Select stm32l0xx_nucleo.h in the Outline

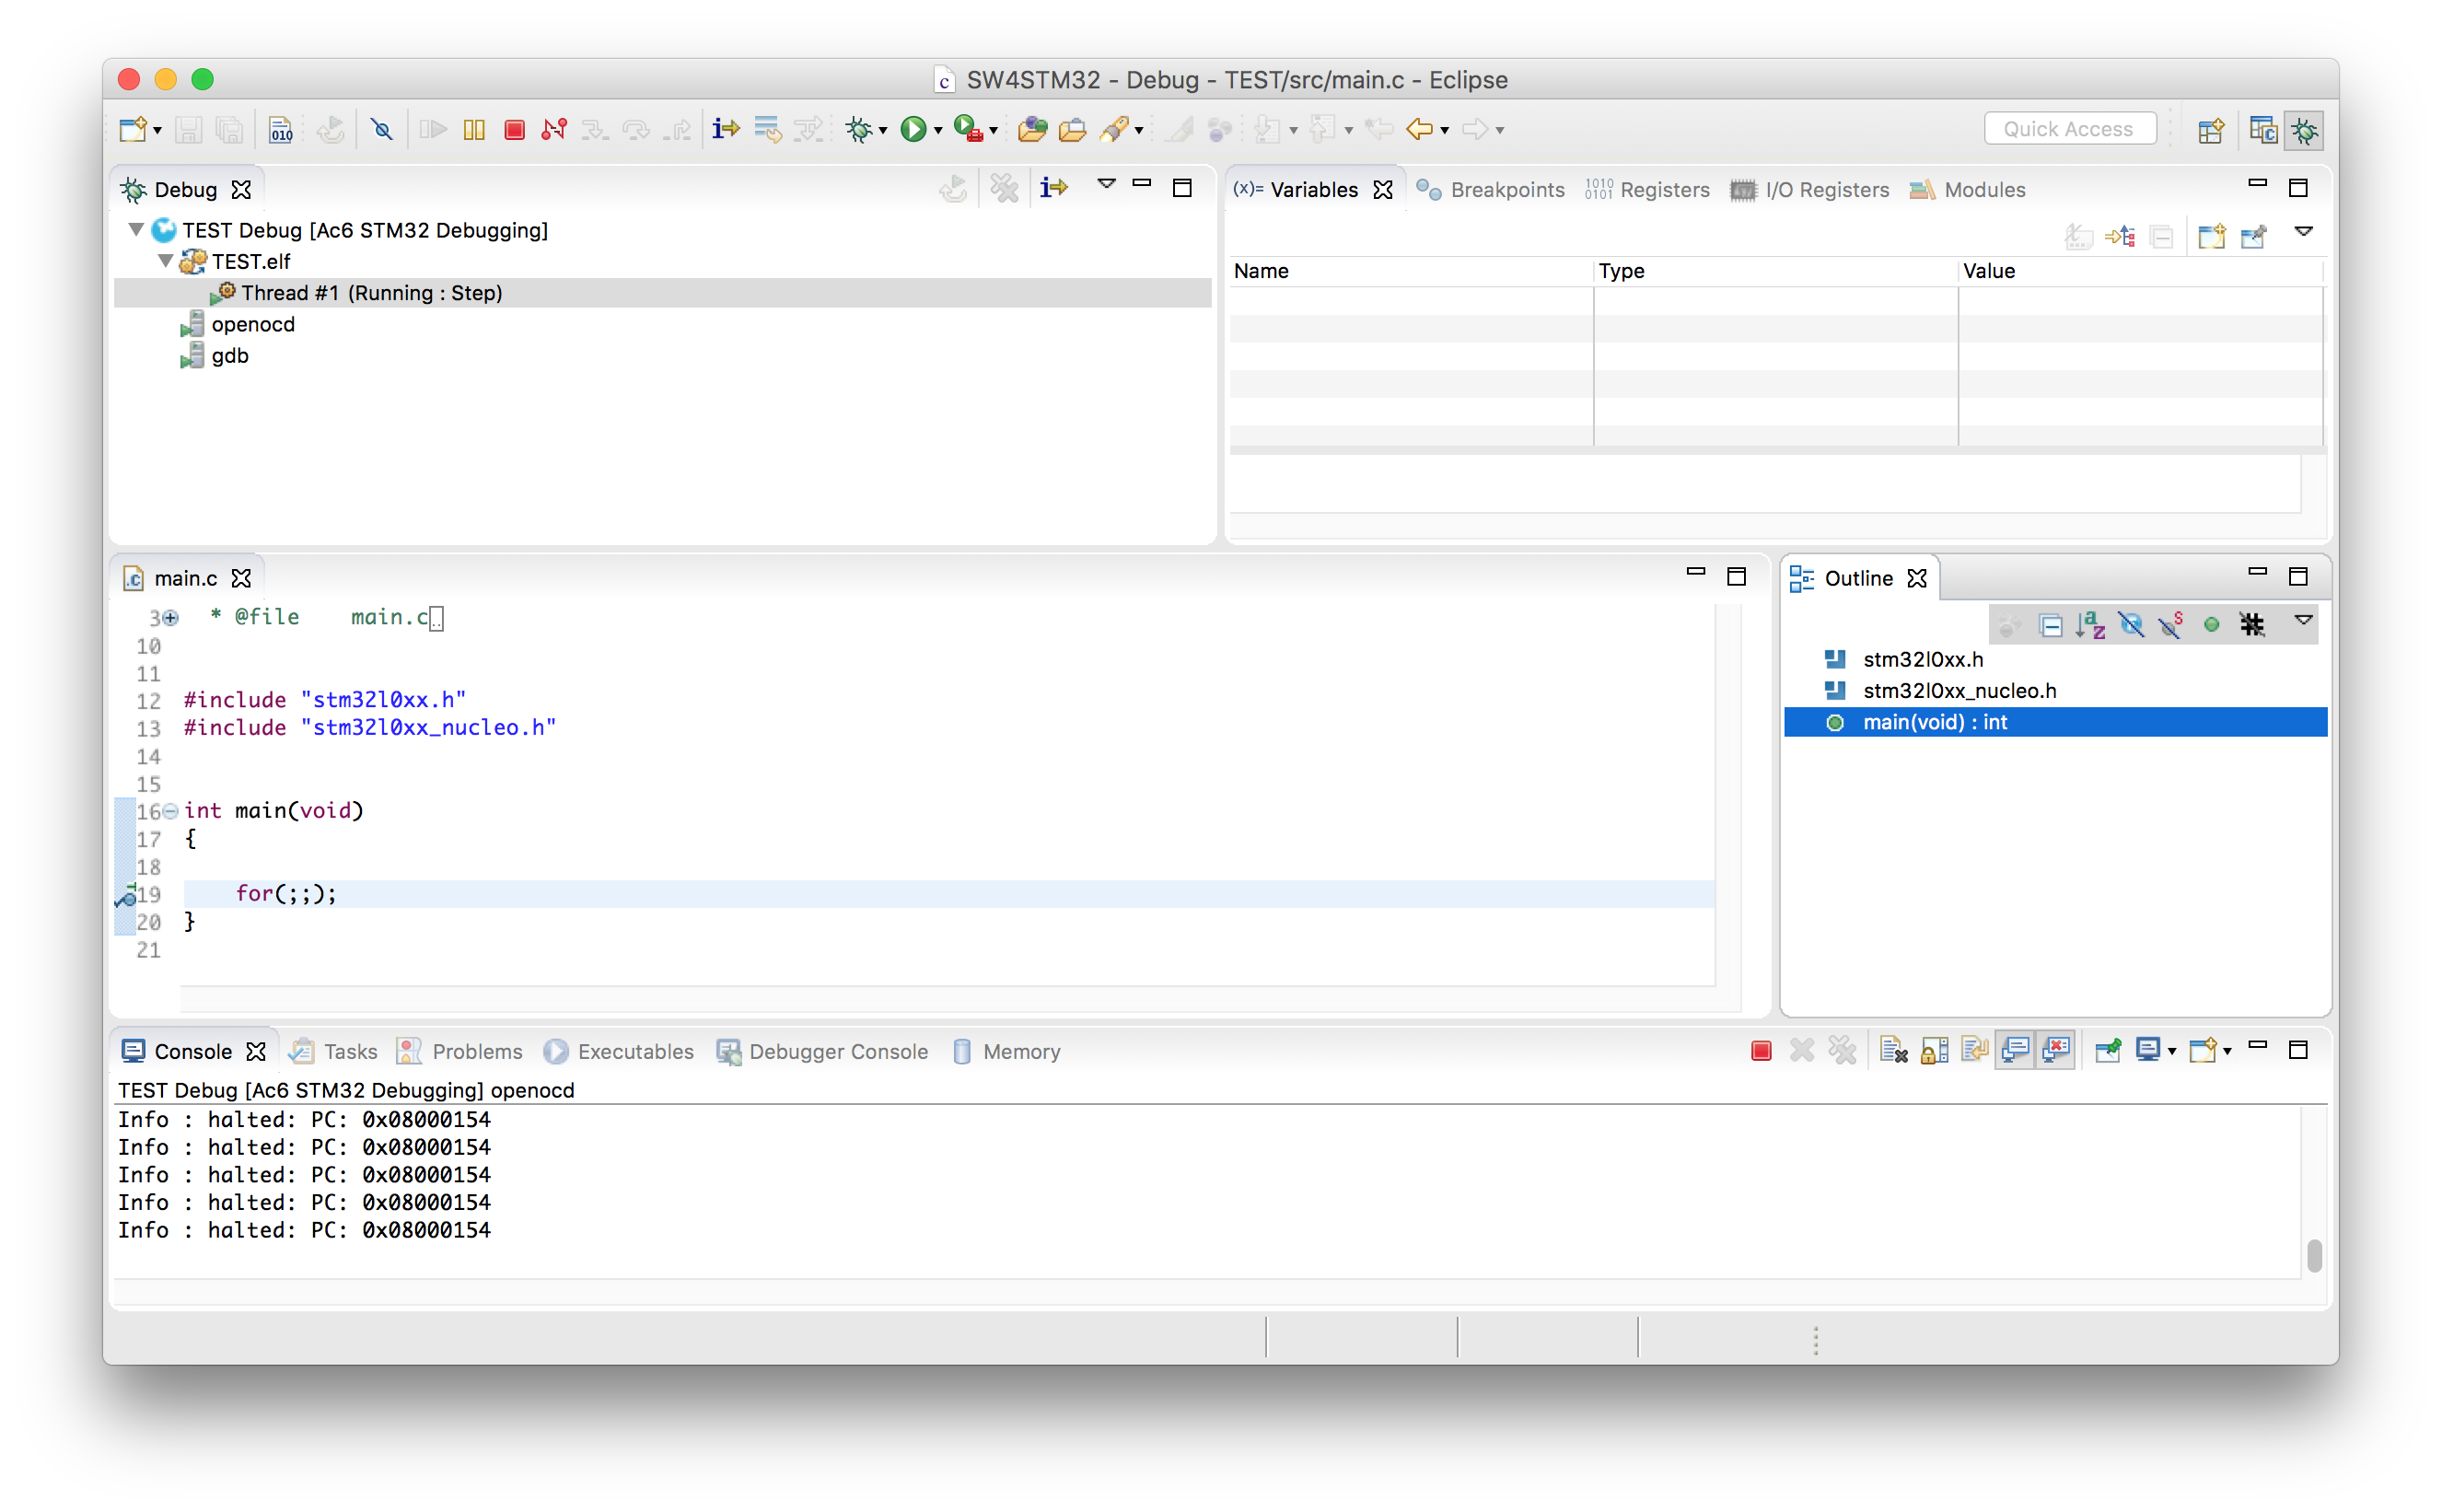click(x=1958, y=691)
